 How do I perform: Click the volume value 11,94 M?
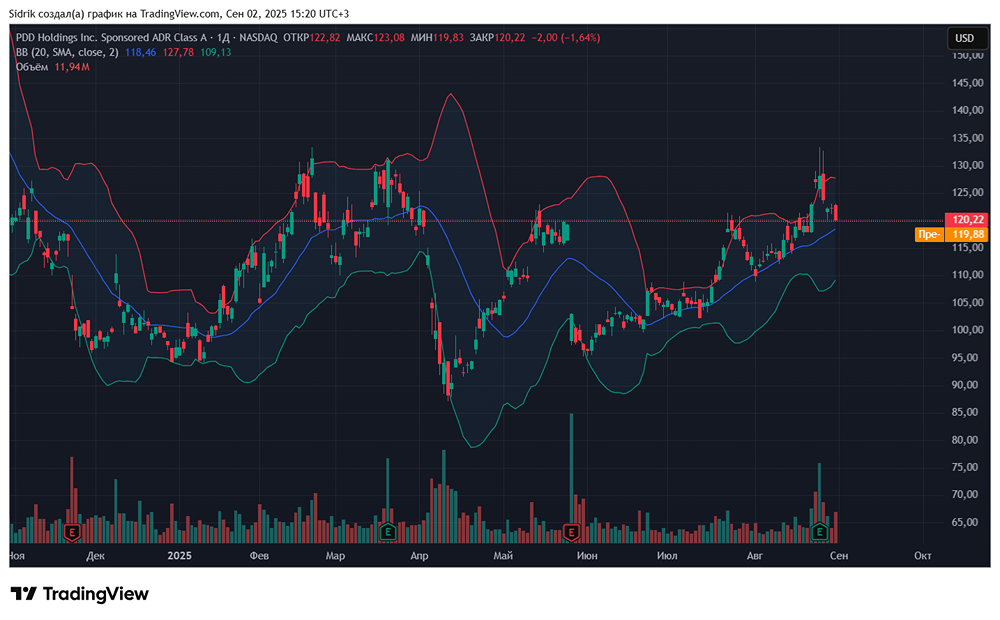coord(72,66)
